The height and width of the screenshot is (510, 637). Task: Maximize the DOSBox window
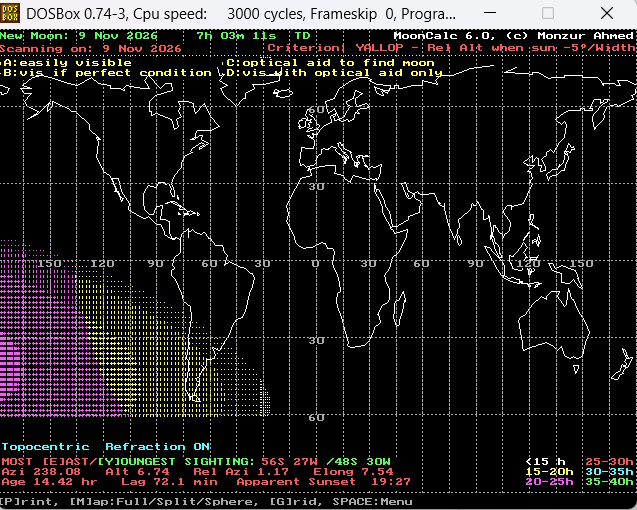click(548, 13)
